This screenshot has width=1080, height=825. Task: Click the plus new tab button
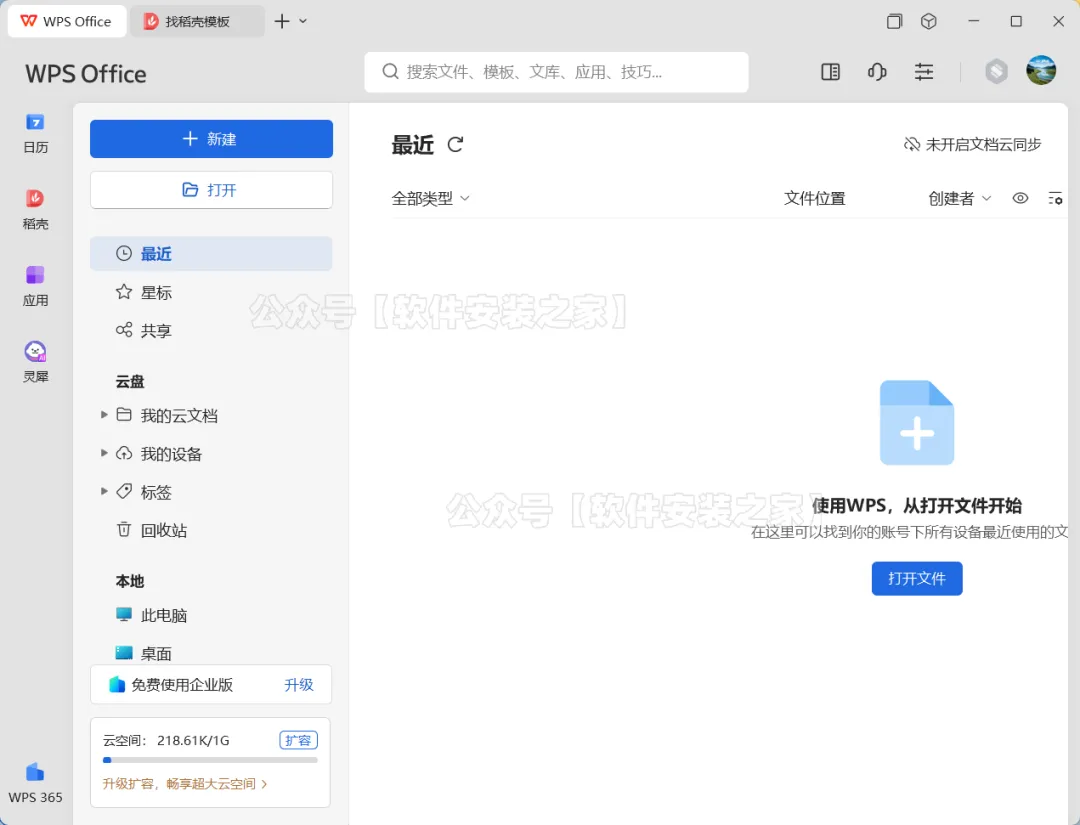pos(282,21)
